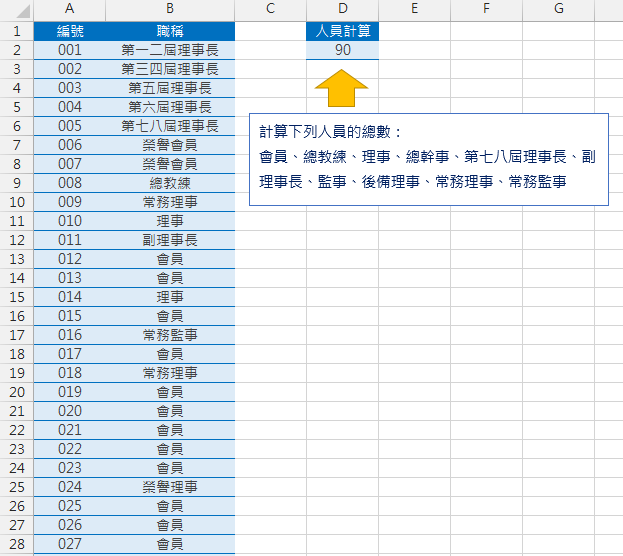The height and width of the screenshot is (556, 623).
Task: Click the select-all corner triangle
Action: pyautogui.click(x=23, y=11)
